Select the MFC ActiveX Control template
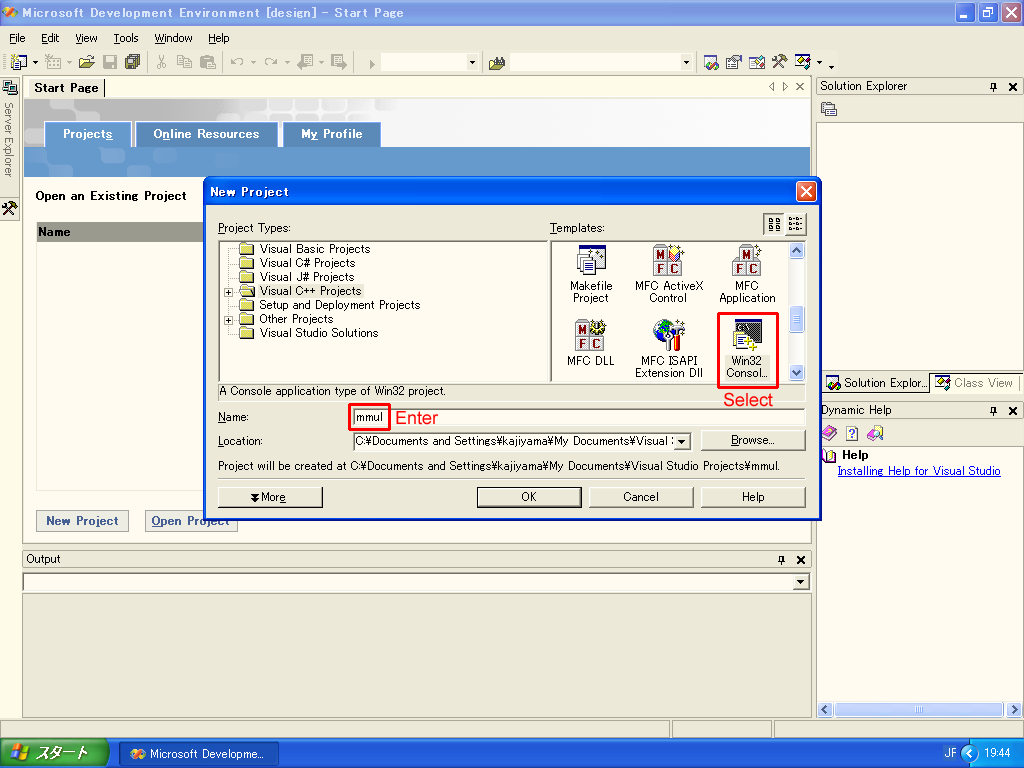This screenshot has width=1024, height=768. point(669,275)
